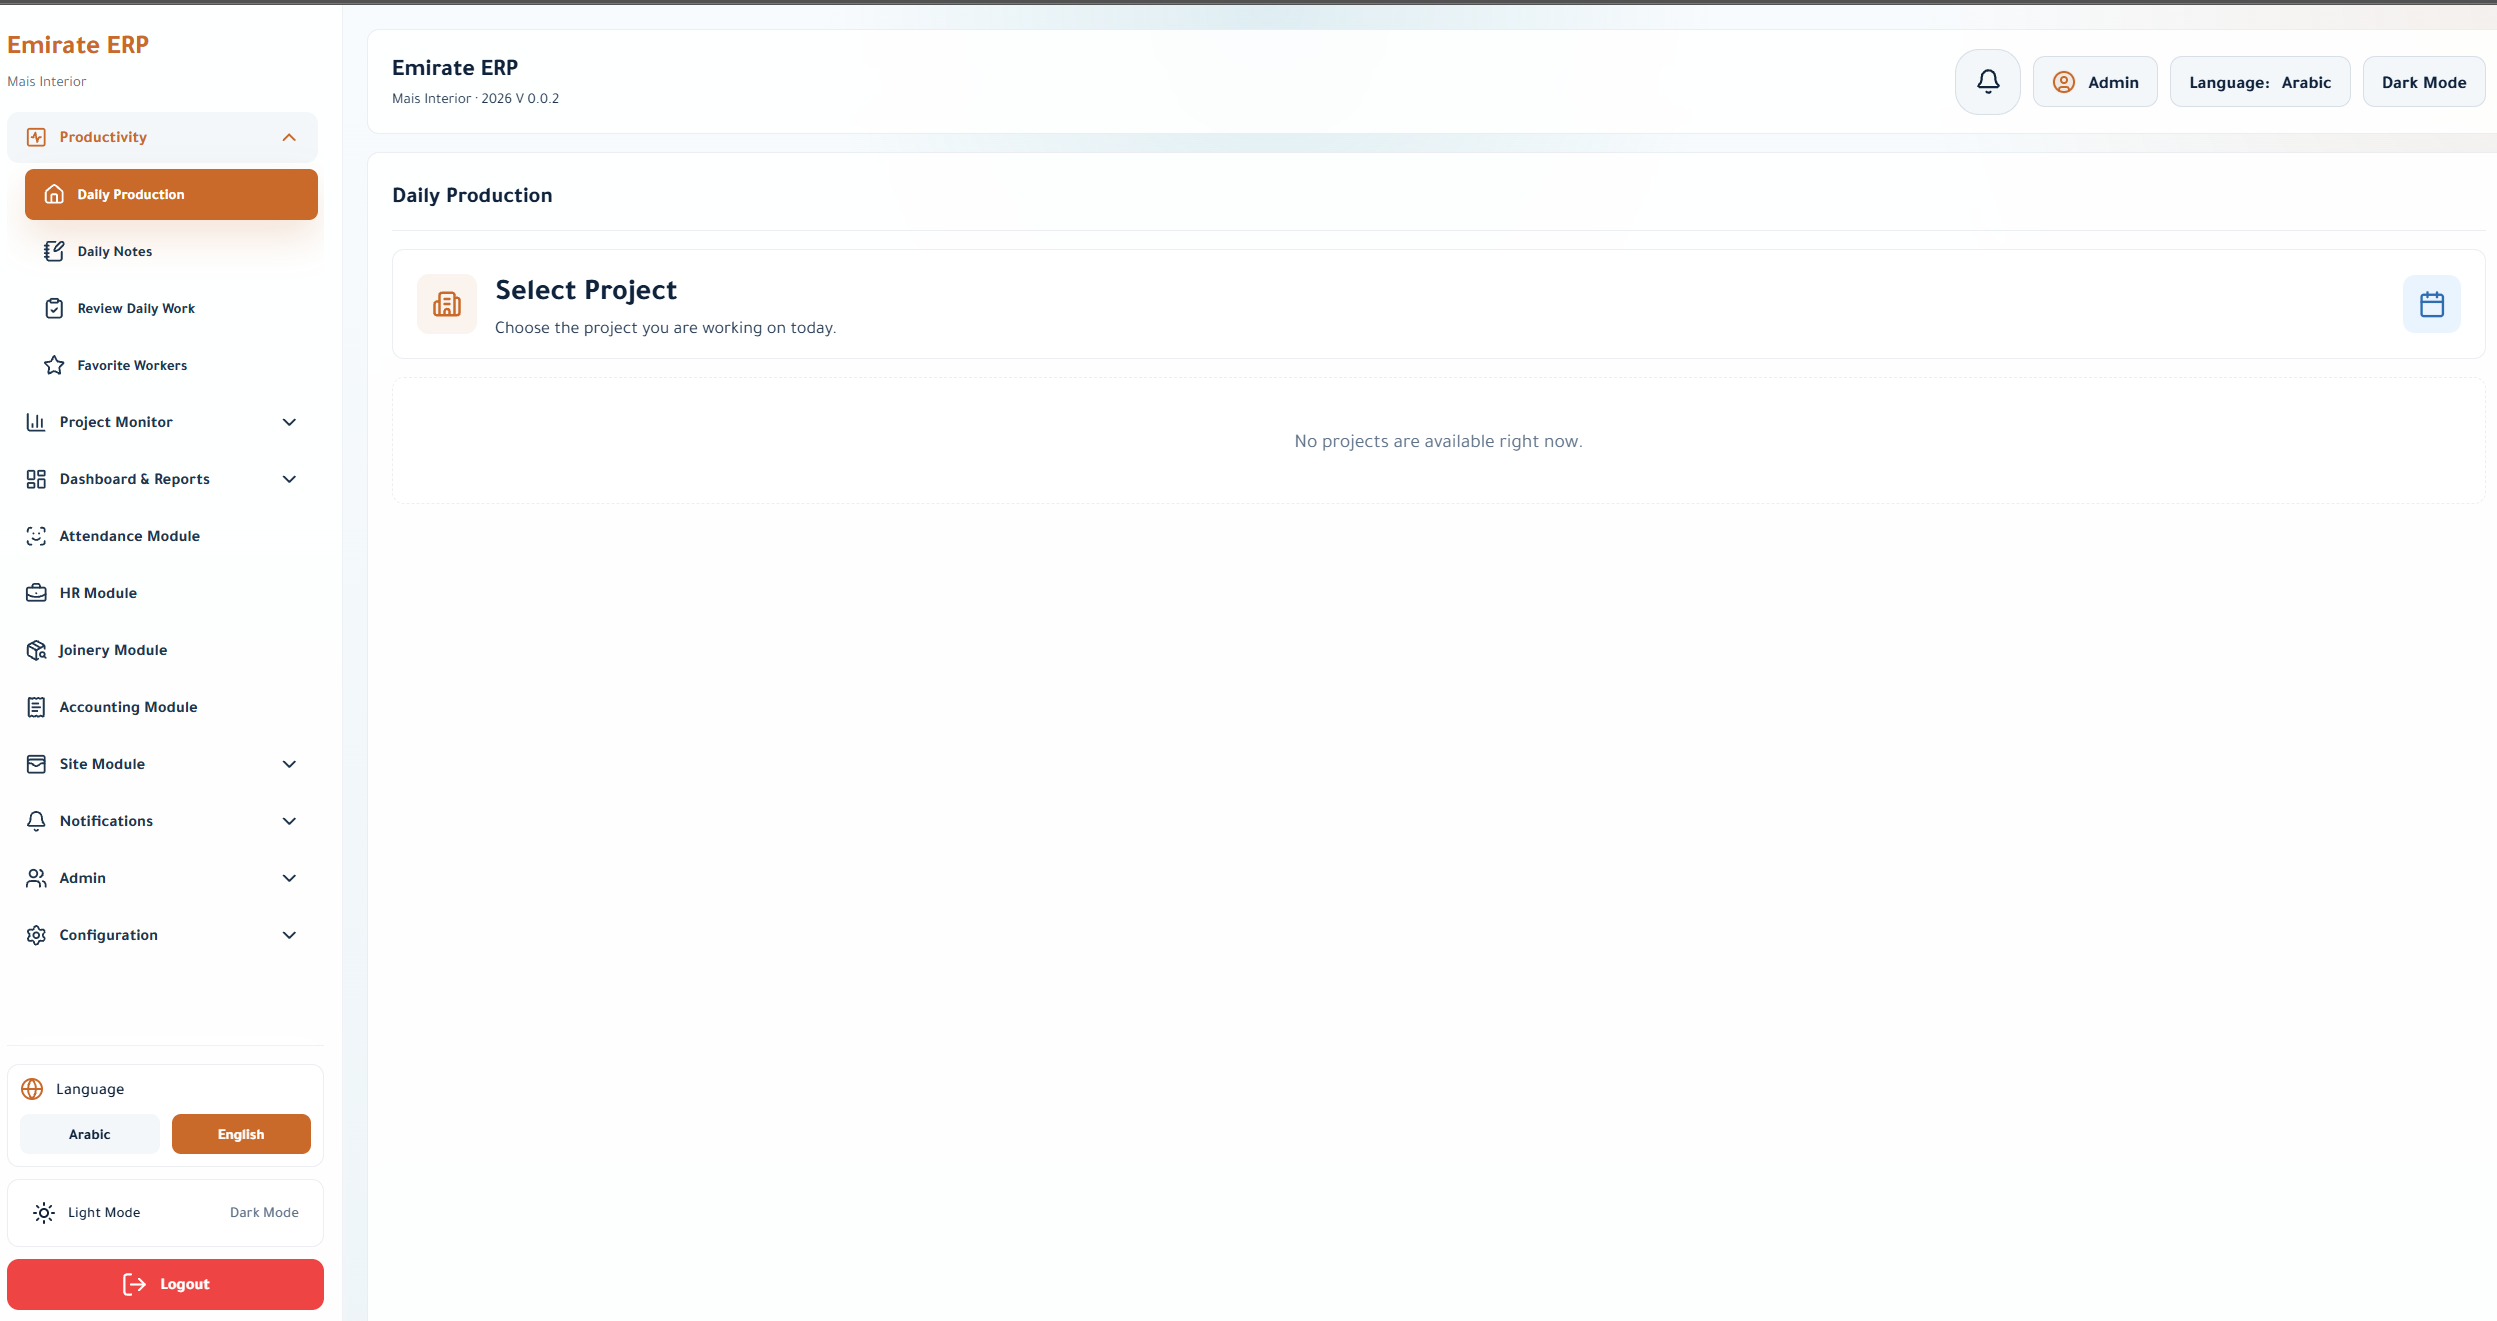The width and height of the screenshot is (2497, 1321).
Task: Expand the sidebar Notifications chevron
Action: (x=289, y=821)
